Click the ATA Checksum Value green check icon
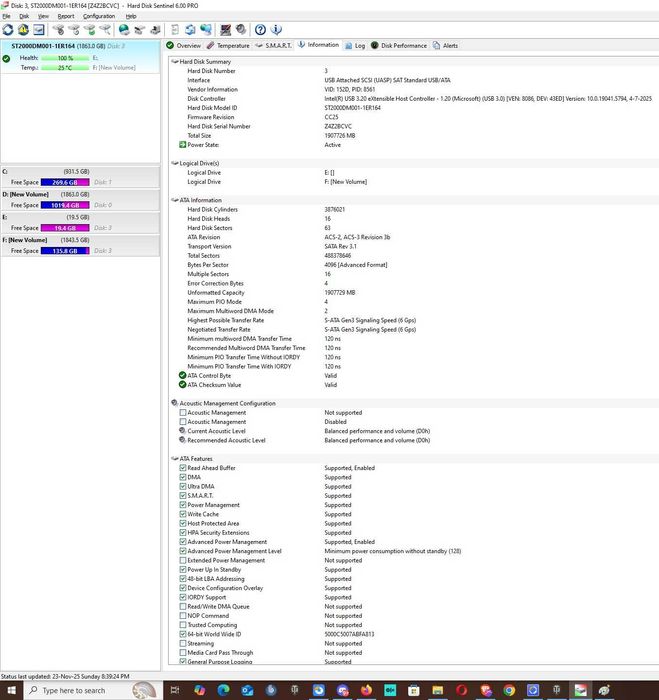The height and width of the screenshot is (700, 659). [x=182, y=384]
